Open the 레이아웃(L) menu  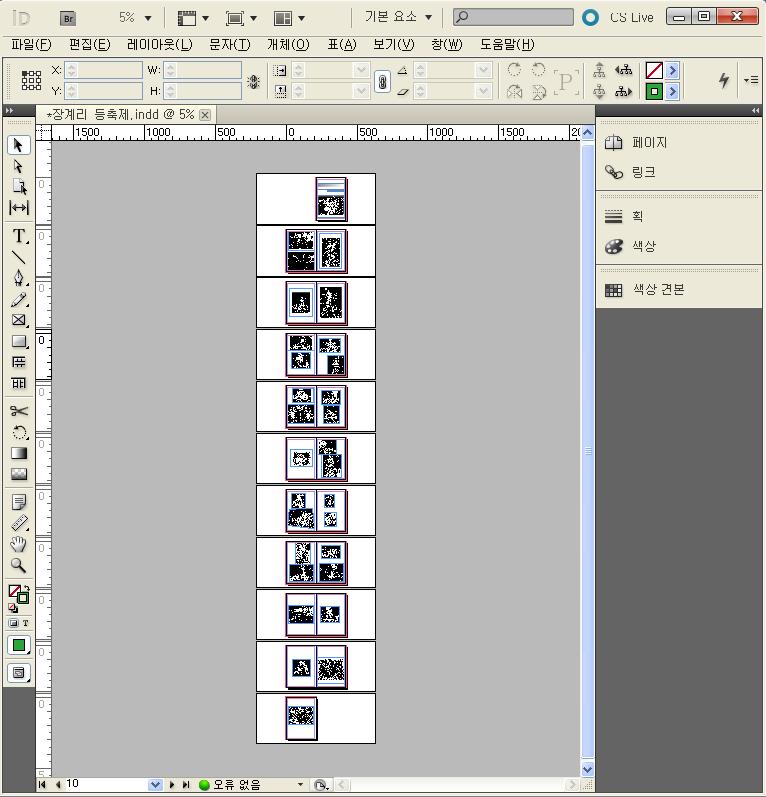tap(159, 45)
